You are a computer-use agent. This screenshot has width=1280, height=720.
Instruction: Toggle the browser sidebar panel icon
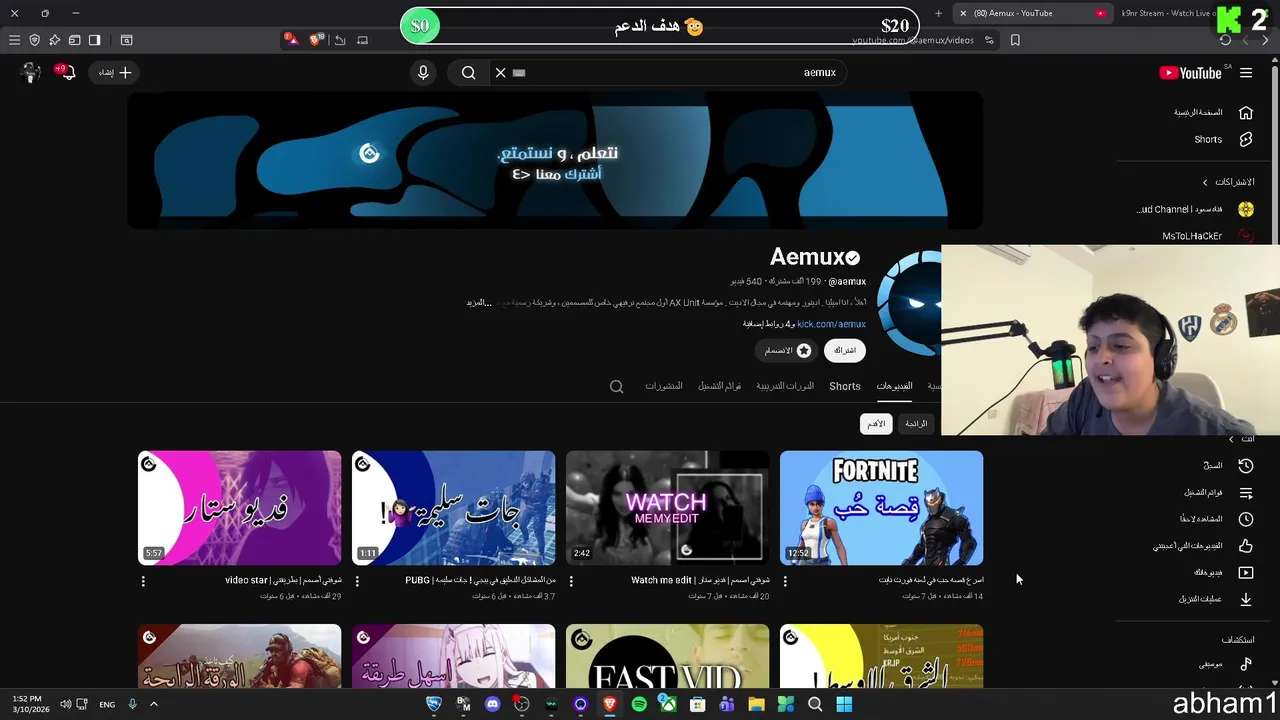click(94, 40)
